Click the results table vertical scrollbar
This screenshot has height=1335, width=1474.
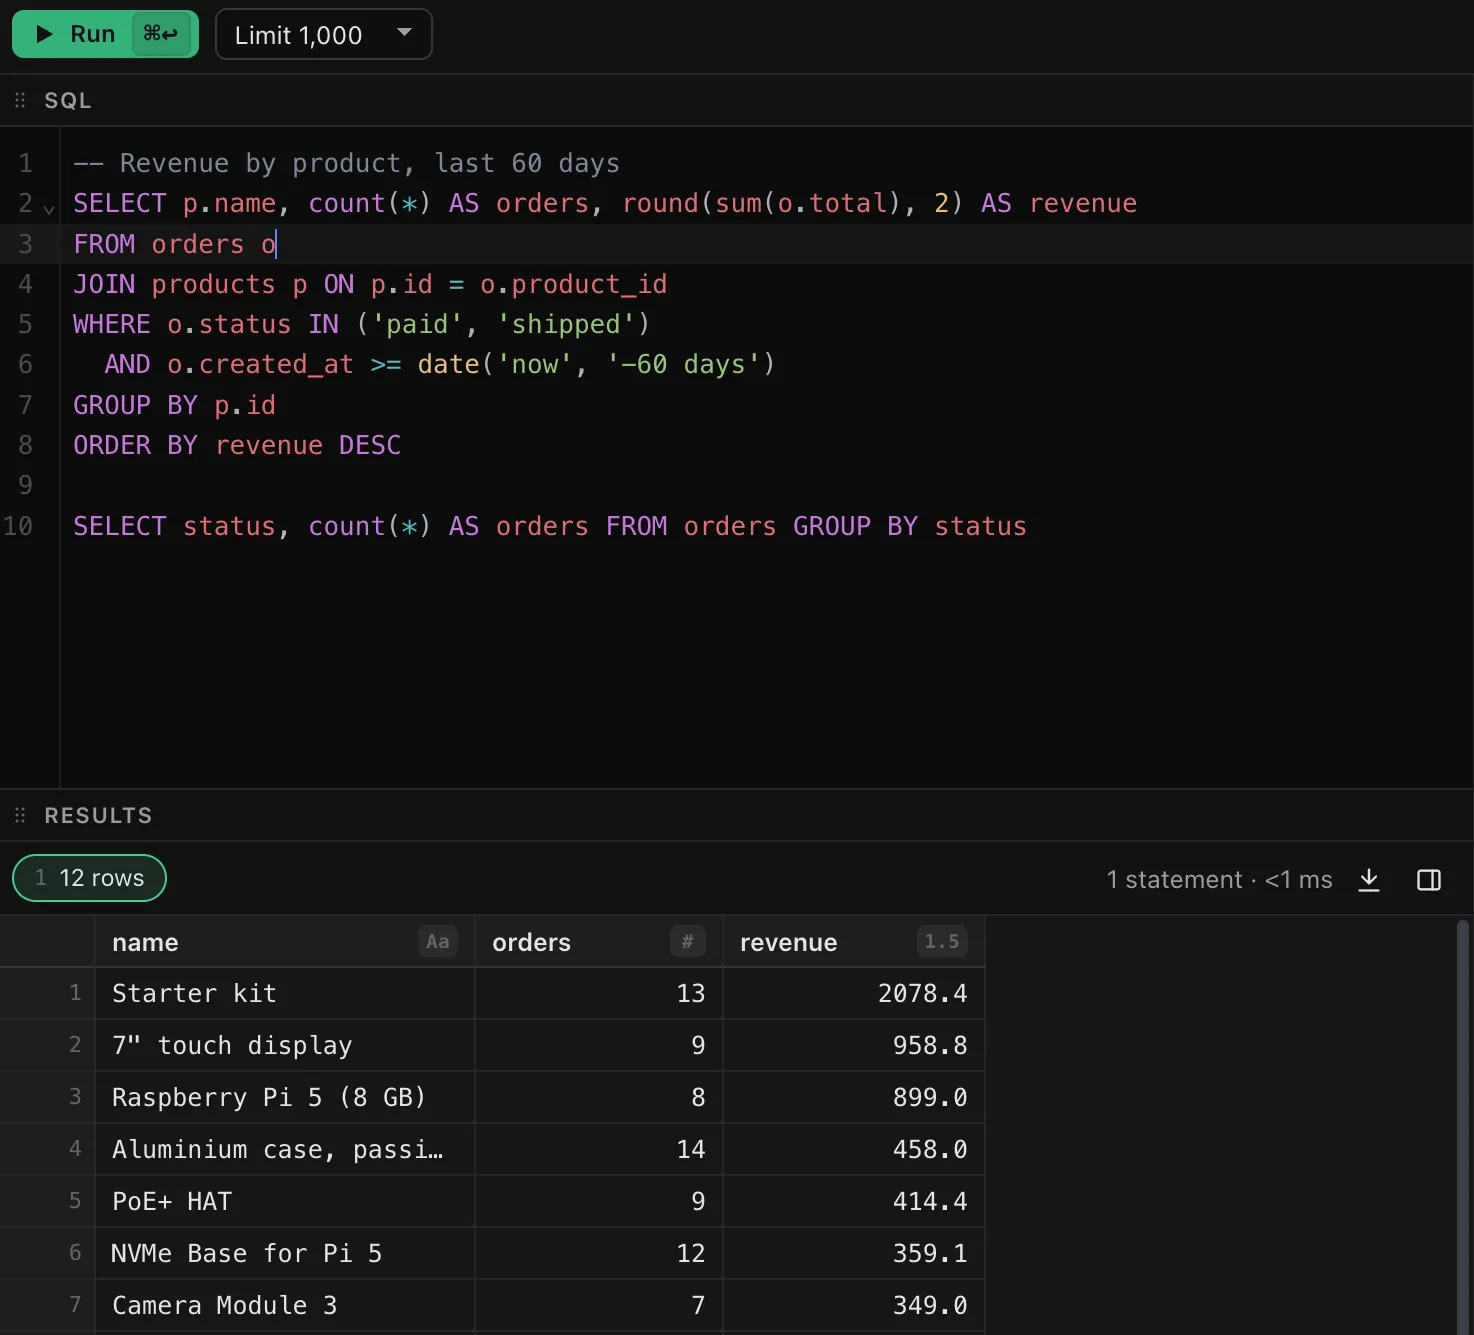[1463, 1127]
